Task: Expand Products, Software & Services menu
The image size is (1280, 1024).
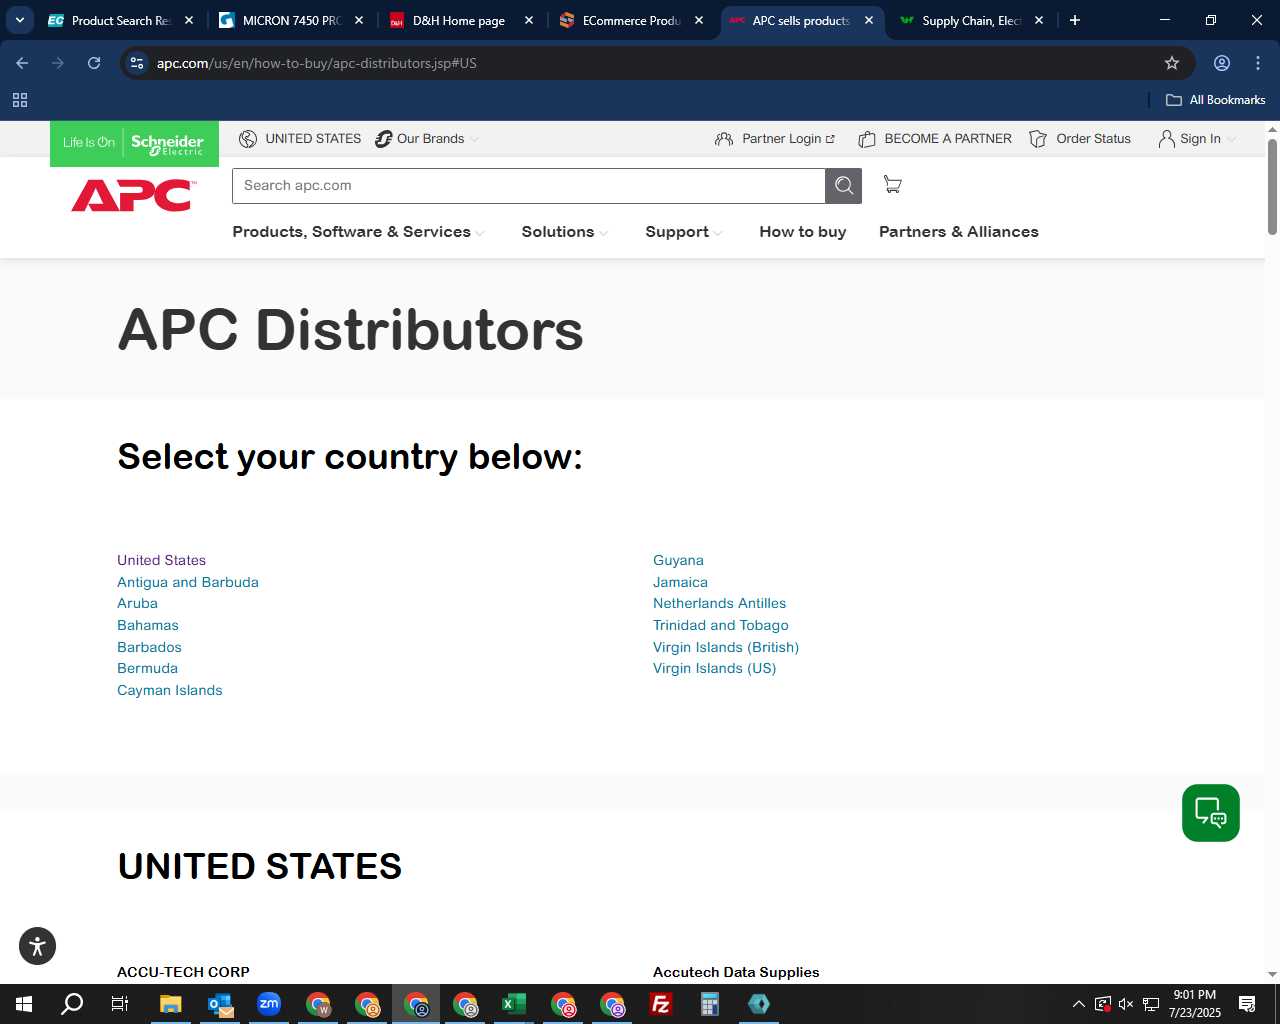Action: pos(358,232)
